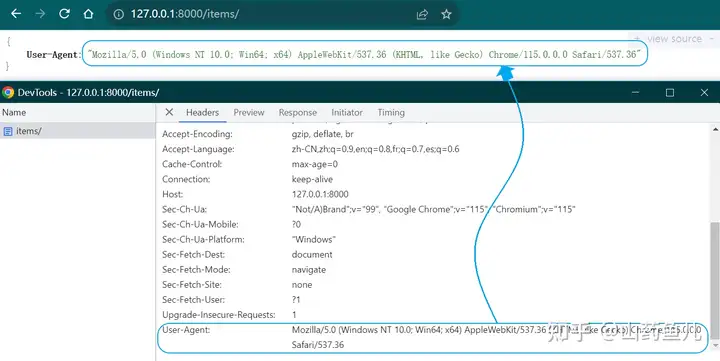The width and height of the screenshot is (720, 361).
Task: Click the Sec-Fetch-Mode header name
Action: point(196,270)
